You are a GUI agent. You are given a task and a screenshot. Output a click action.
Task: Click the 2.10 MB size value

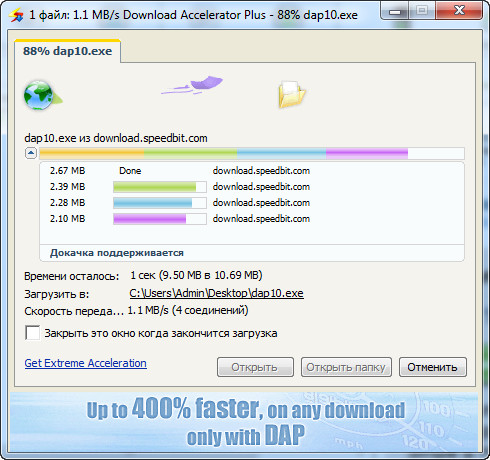(68, 219)
